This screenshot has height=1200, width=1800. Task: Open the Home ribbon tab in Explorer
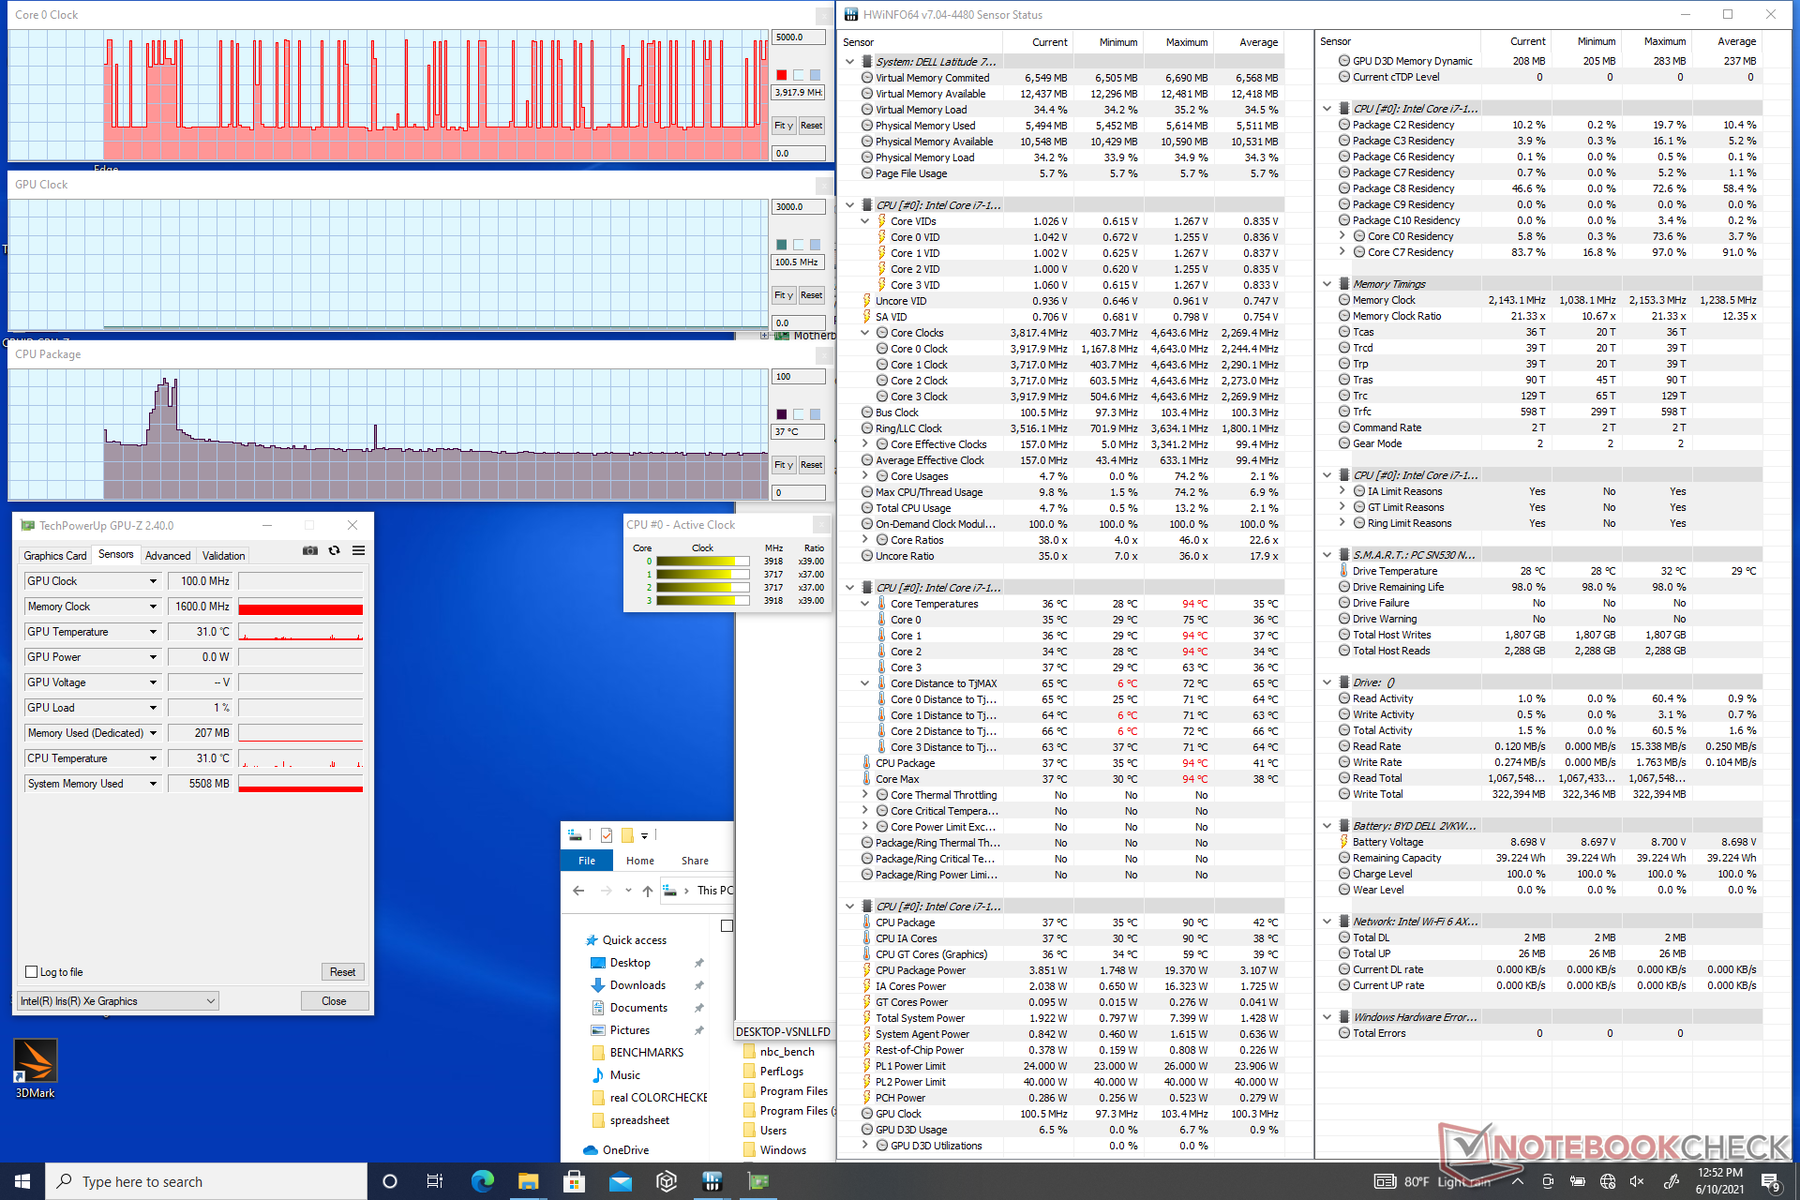640,860
